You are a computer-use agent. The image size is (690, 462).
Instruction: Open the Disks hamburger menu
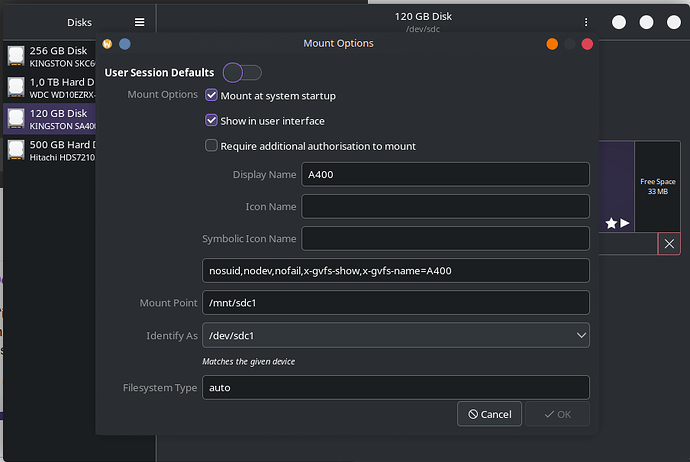[139, 22]
